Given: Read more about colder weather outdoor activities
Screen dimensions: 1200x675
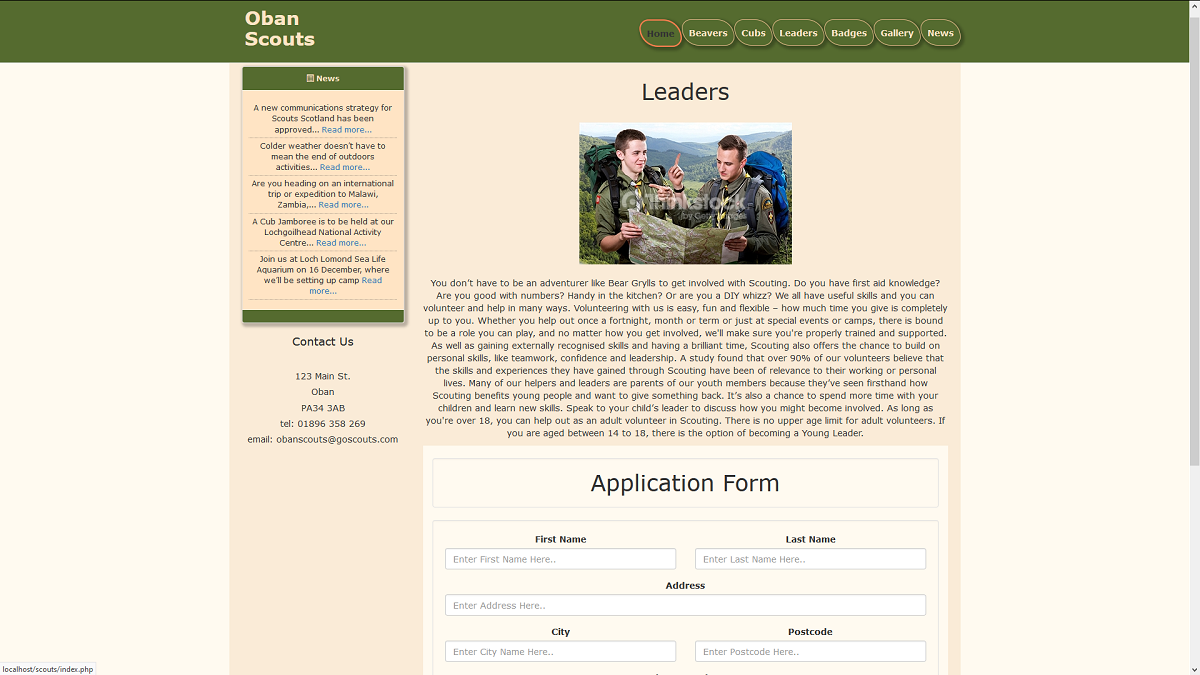Looking at the screenshot, I should pyautogui.click(x=343, y=167).
